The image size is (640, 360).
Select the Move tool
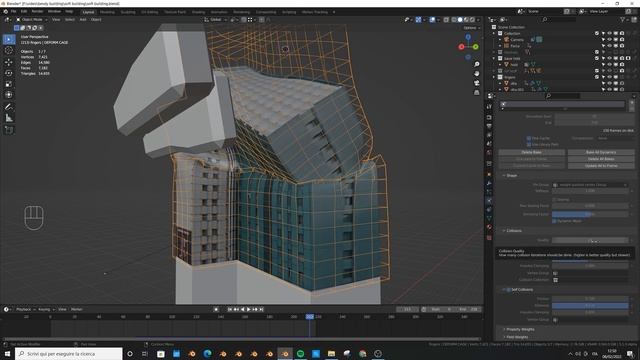(x=9, y=62)
